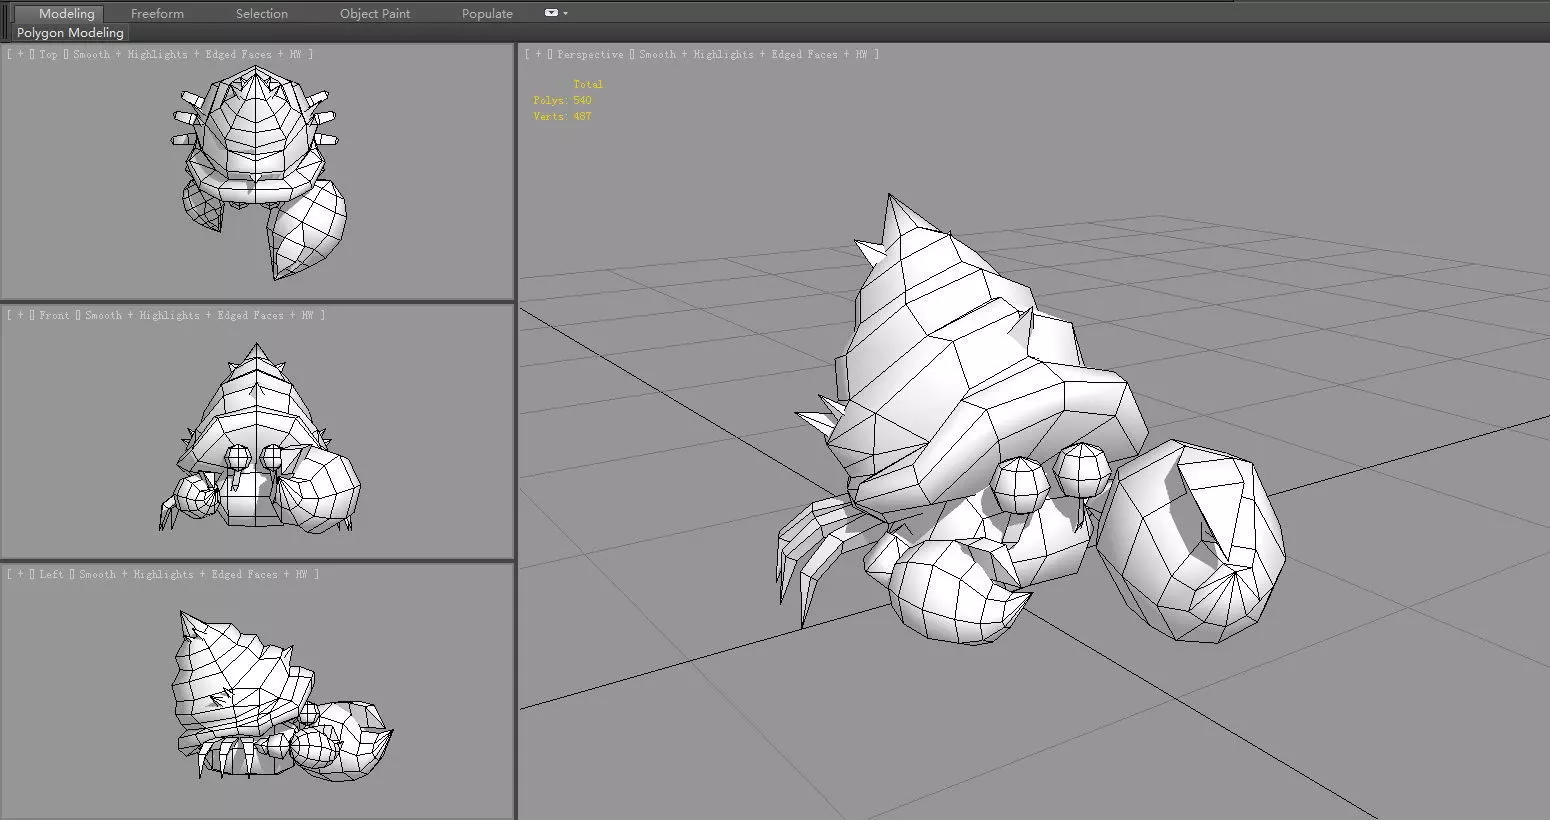This screenshot has height=820, width=1550.
Task: Click the 'Polys: 540' statistic text
Action: pos(562,100)
